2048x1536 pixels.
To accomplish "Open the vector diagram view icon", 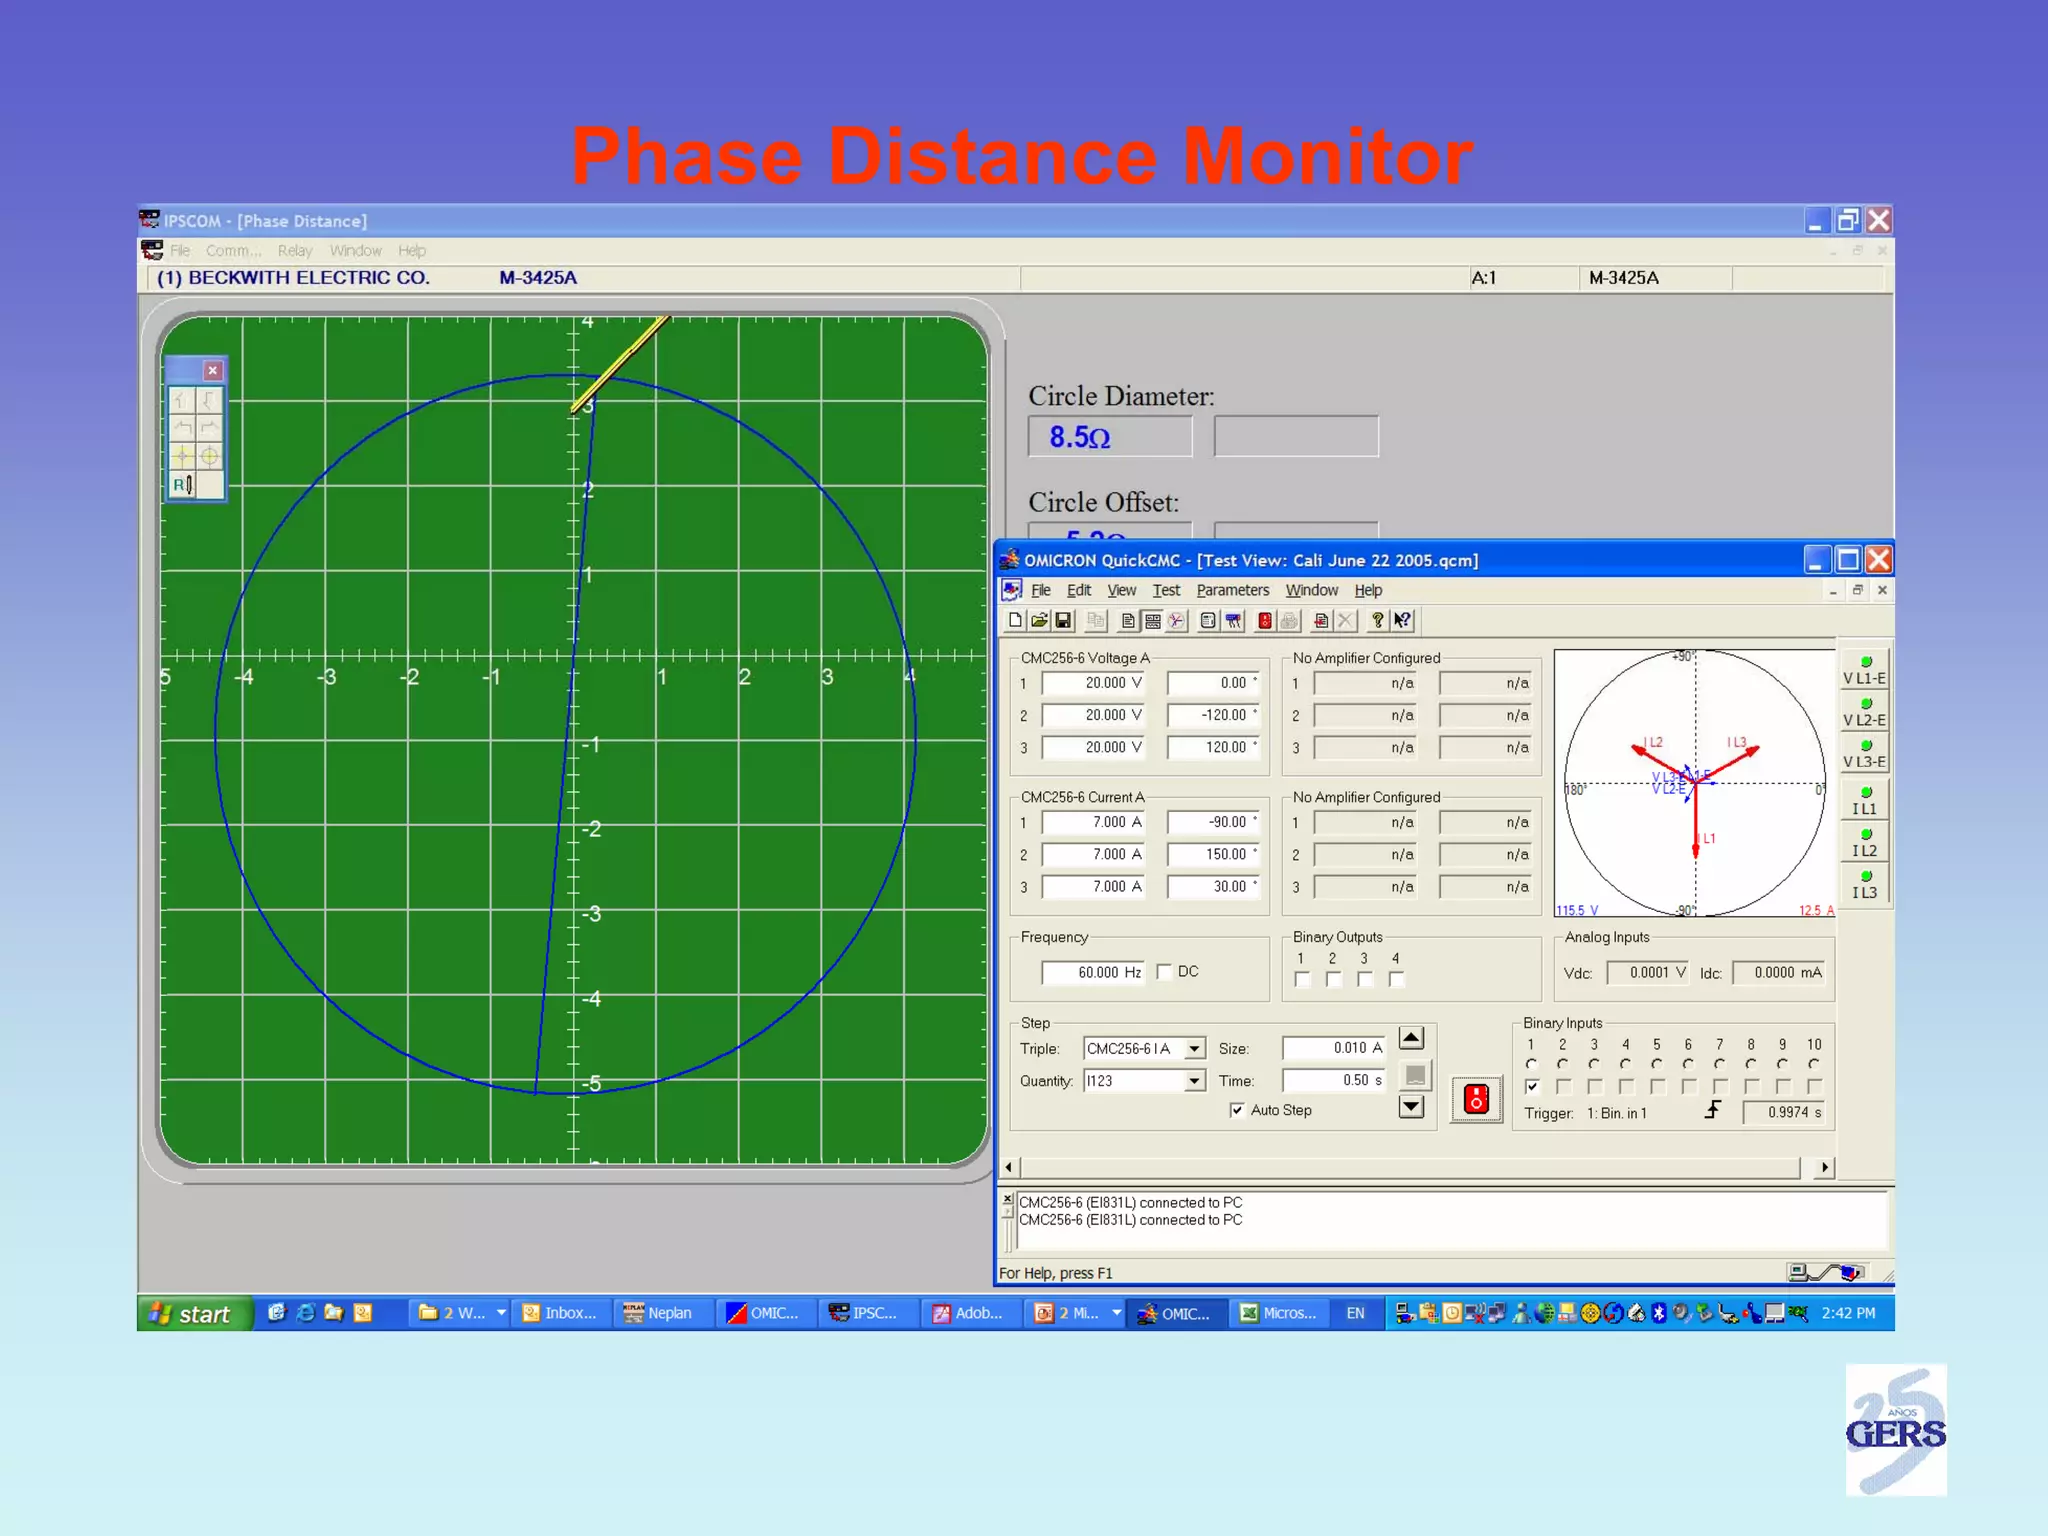I will [1177, 620].
